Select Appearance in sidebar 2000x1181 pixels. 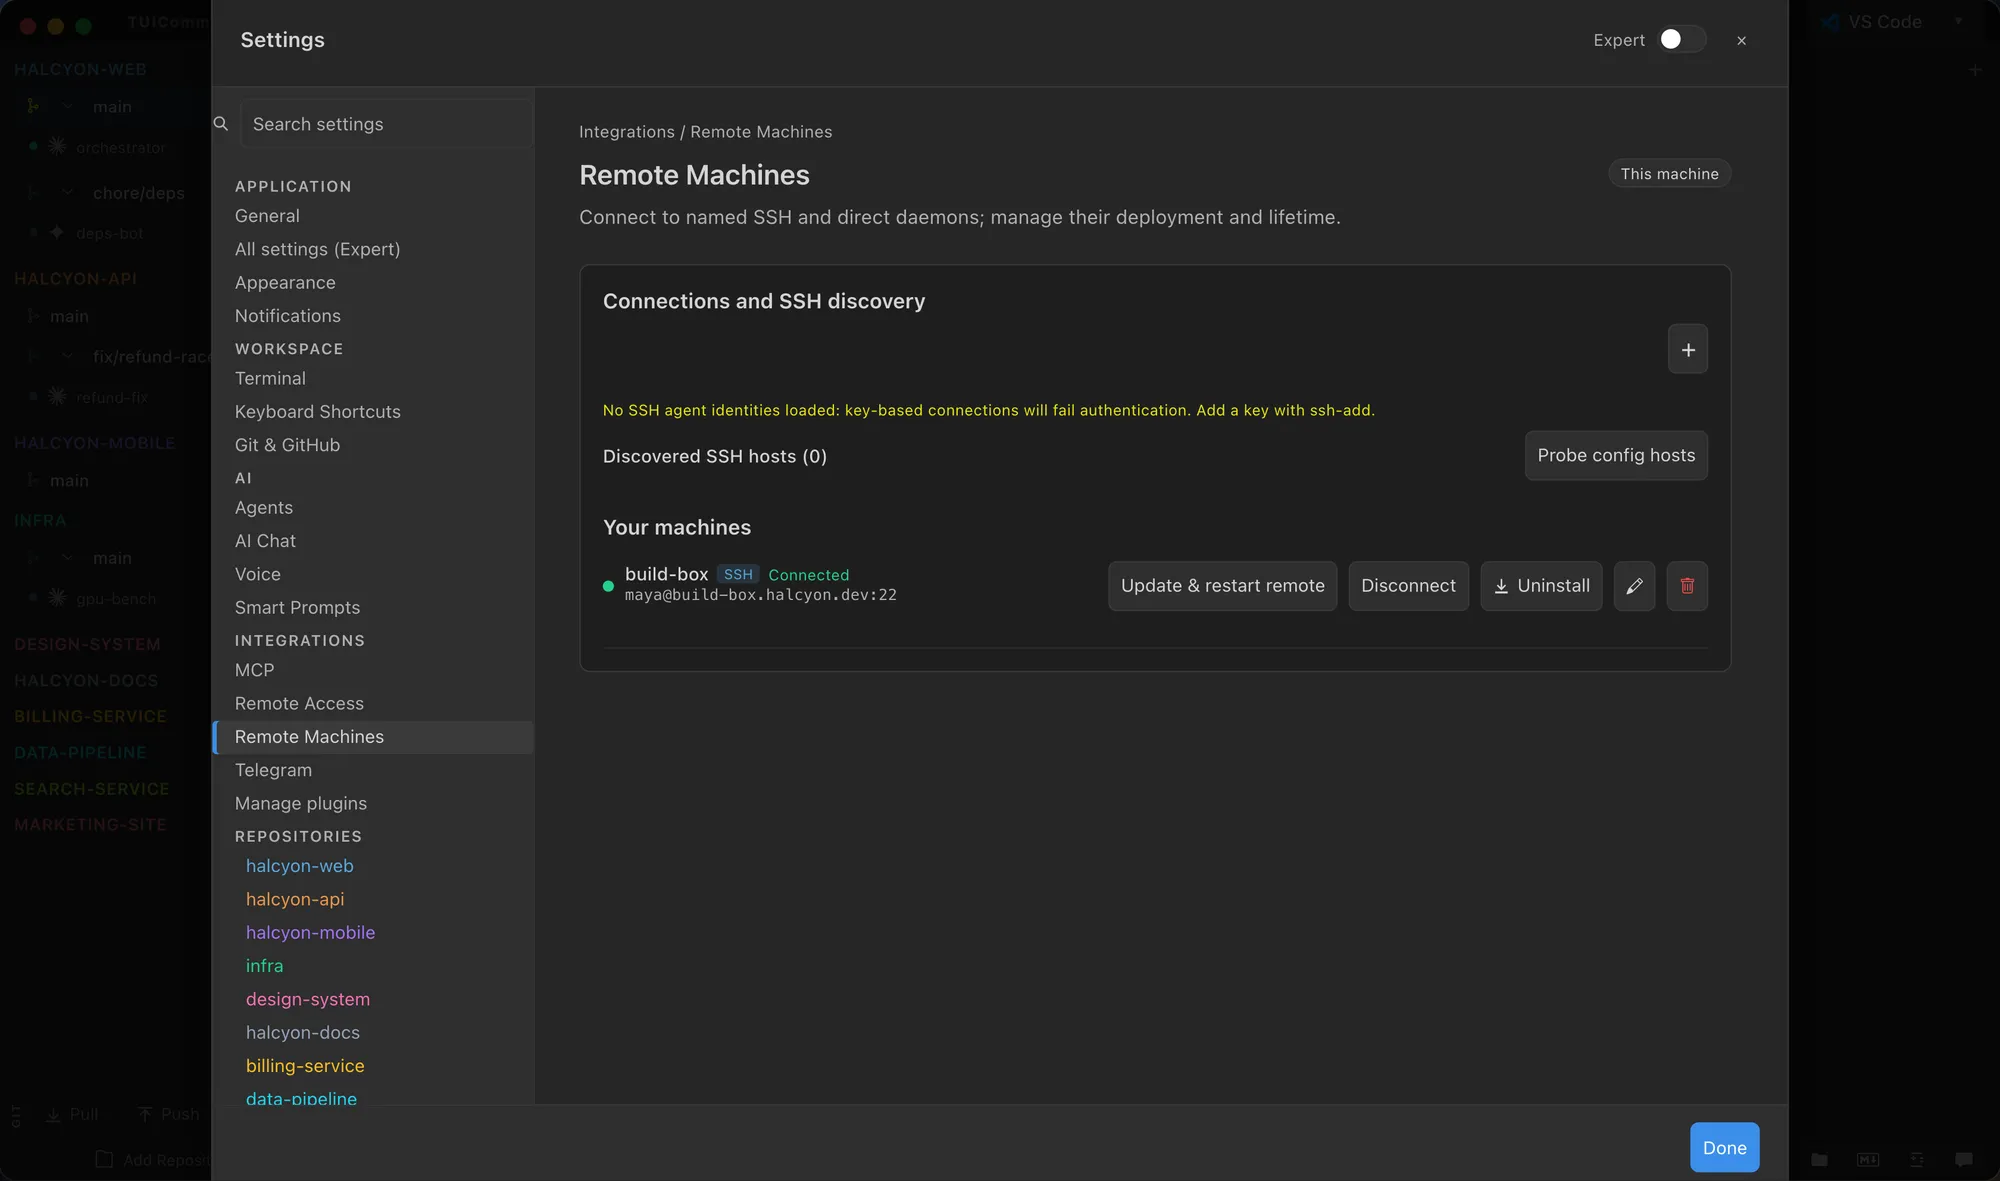pyautogui.click(x=373, y=283)
